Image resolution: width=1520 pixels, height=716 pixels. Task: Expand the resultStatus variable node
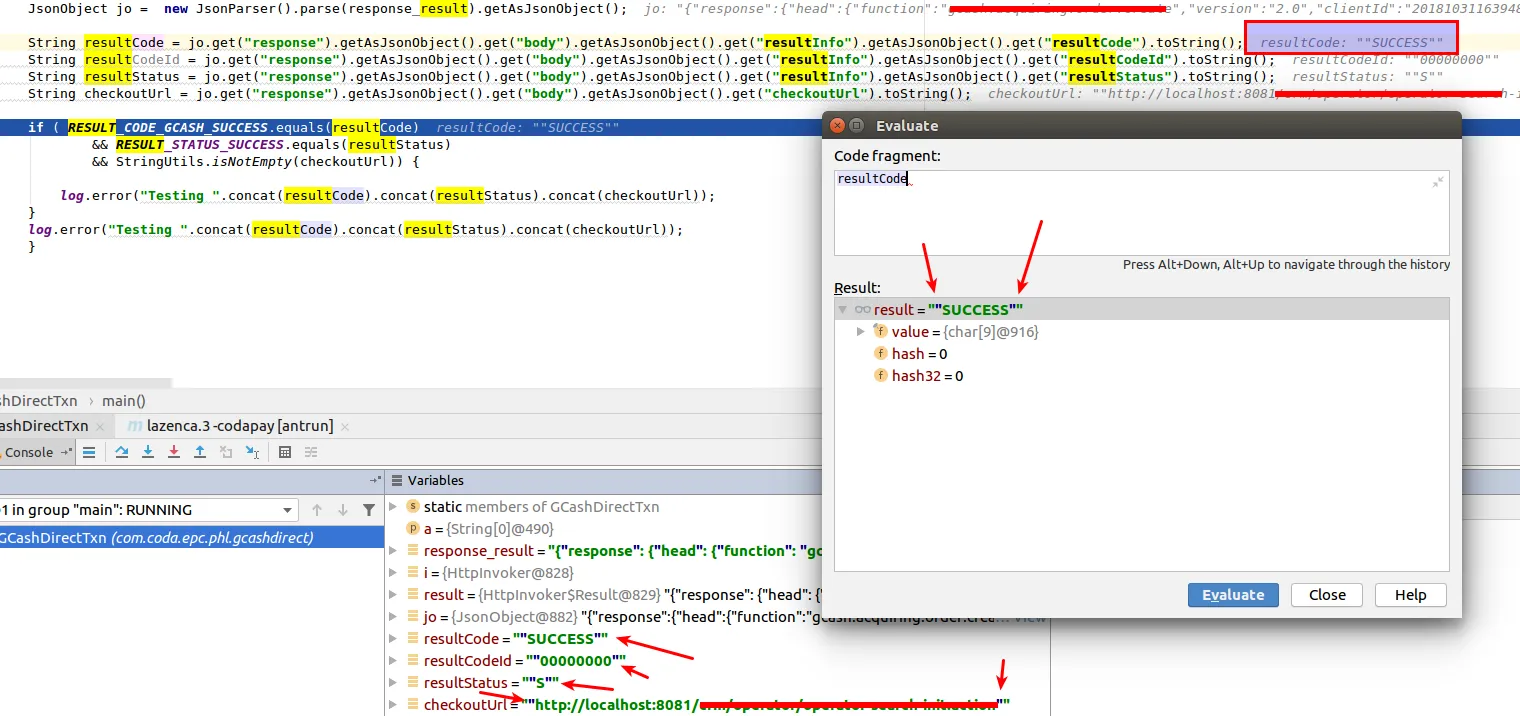click(394, 683)
